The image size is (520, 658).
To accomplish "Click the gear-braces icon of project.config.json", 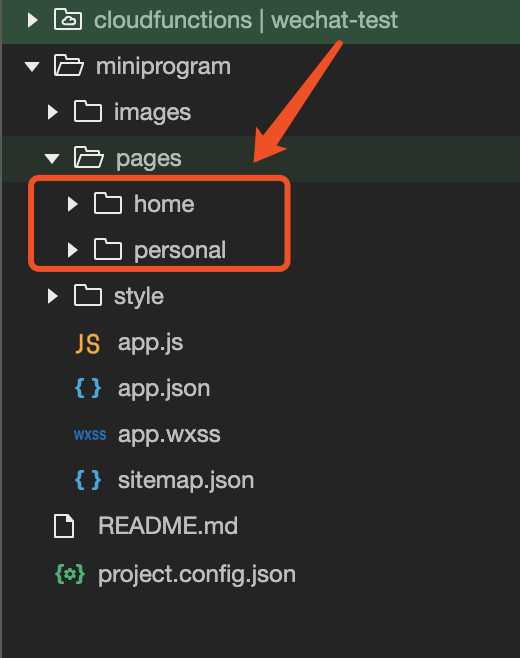I will coord(70,574).
